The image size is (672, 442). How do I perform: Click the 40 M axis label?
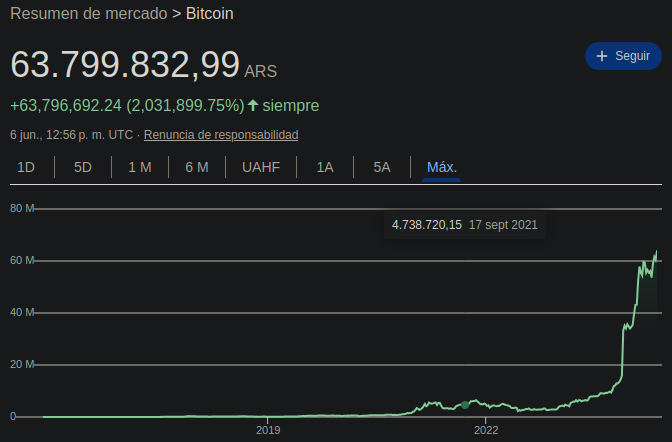click(22, 312)
